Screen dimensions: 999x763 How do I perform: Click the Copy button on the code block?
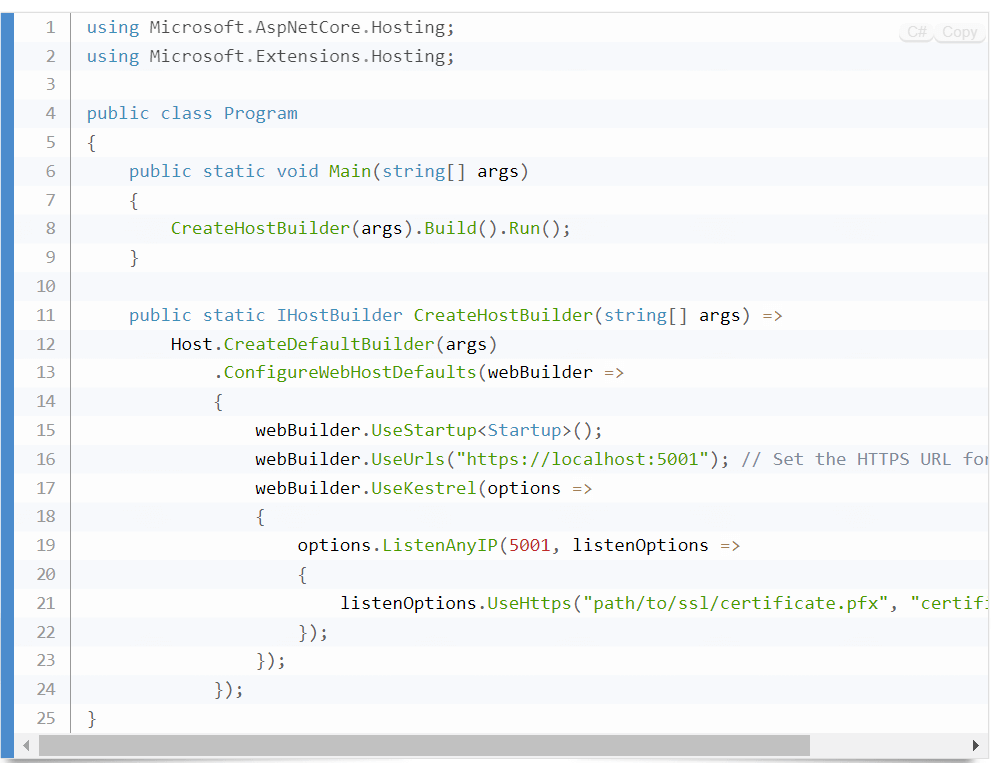[x=959, y=32]
